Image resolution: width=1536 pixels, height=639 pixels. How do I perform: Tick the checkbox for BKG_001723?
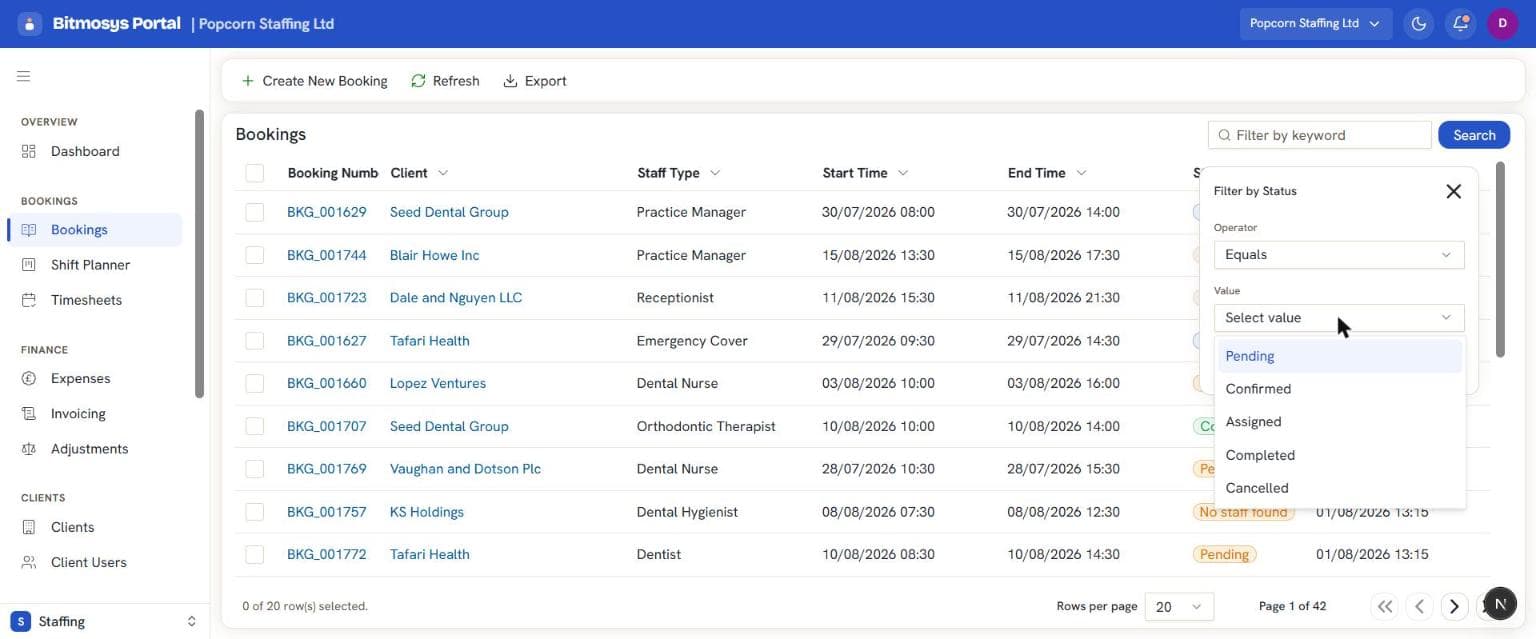tap(255, 298)
